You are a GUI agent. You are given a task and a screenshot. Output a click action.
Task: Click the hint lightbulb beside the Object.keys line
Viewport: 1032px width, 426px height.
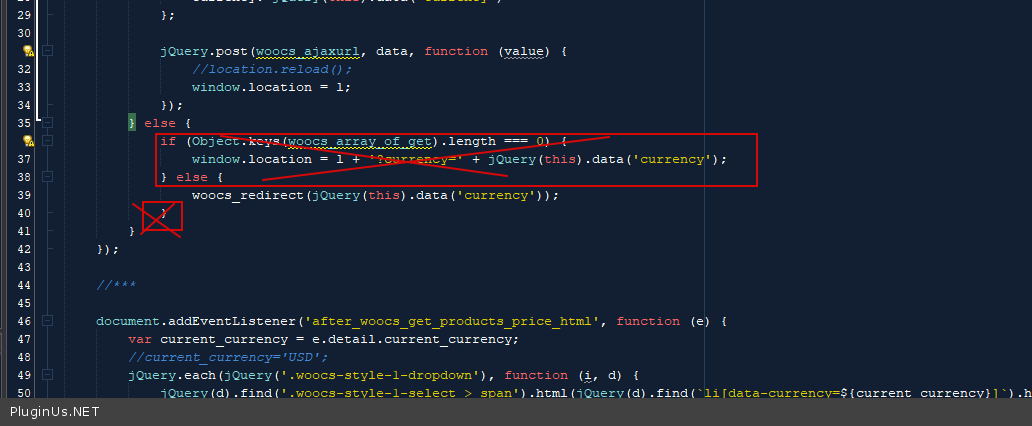28,141
